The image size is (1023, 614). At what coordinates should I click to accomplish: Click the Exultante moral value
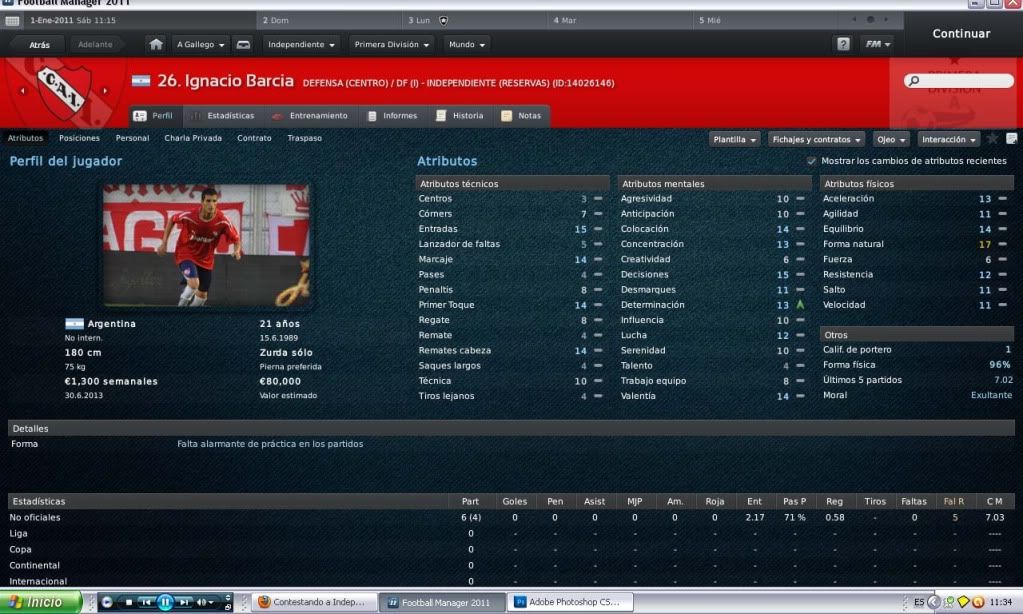(x=991, y=395)
